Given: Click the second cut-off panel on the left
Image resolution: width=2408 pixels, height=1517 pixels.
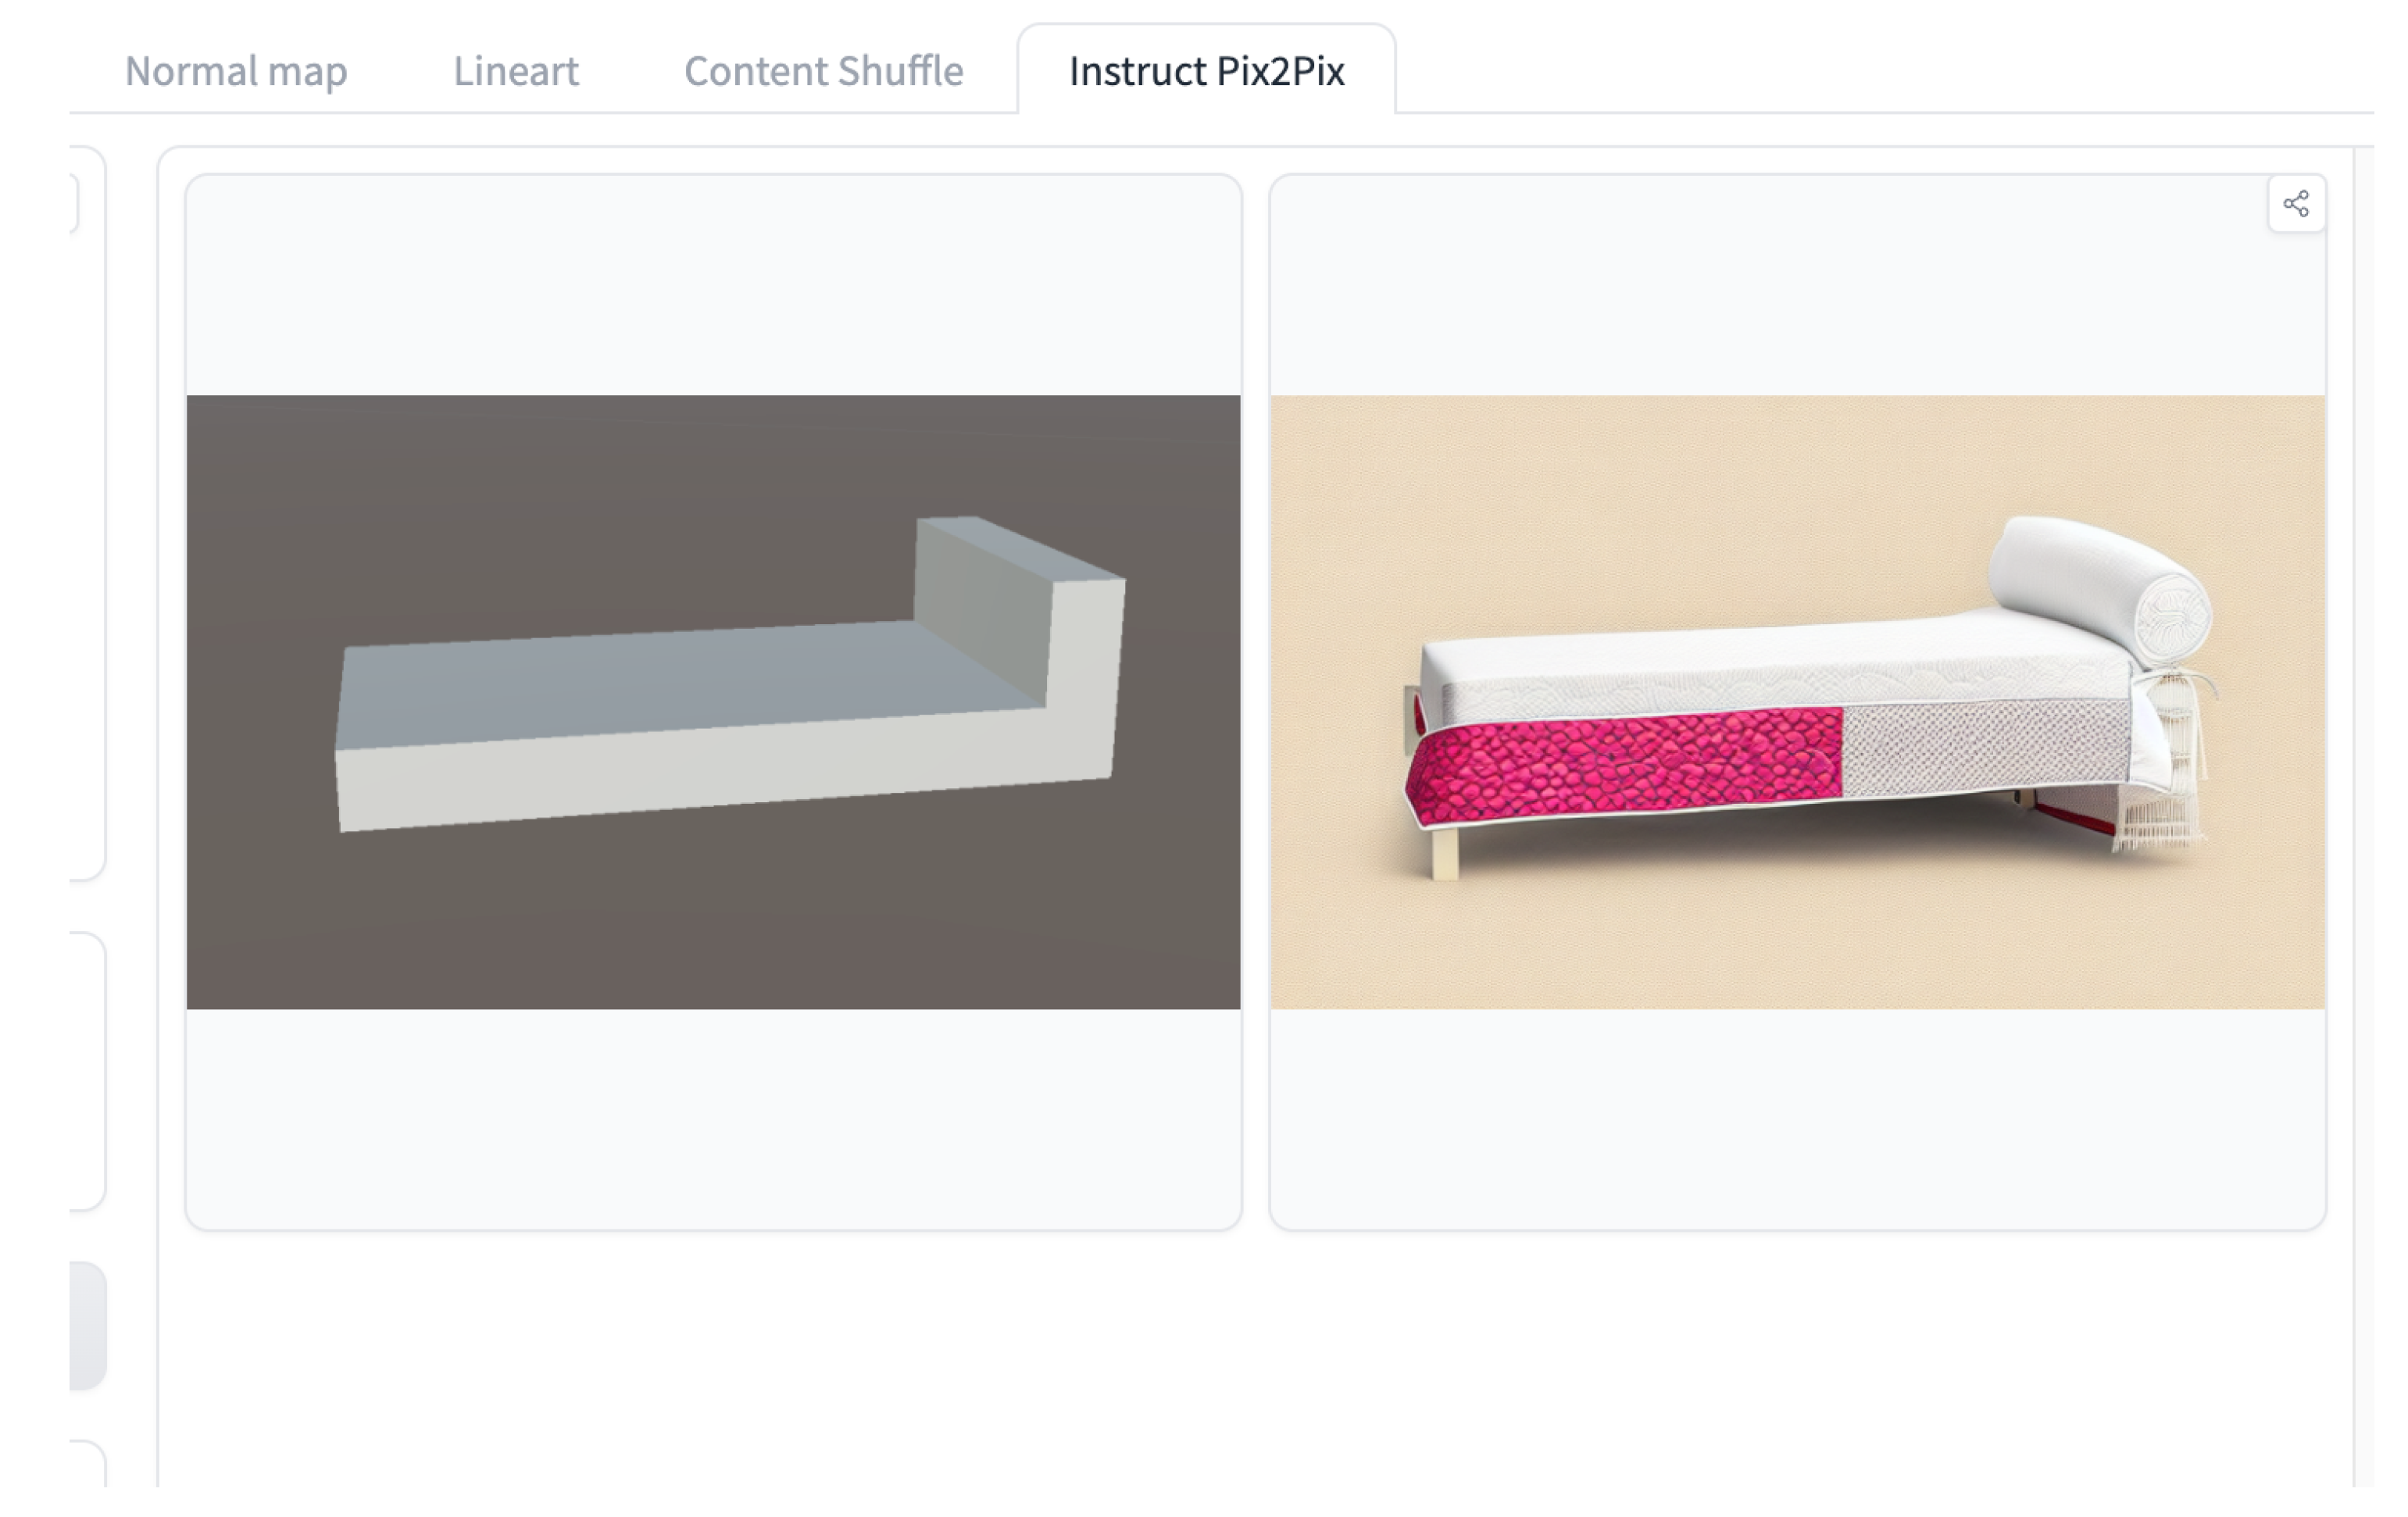Looking at the screenshot, I should pos(88,1070).
